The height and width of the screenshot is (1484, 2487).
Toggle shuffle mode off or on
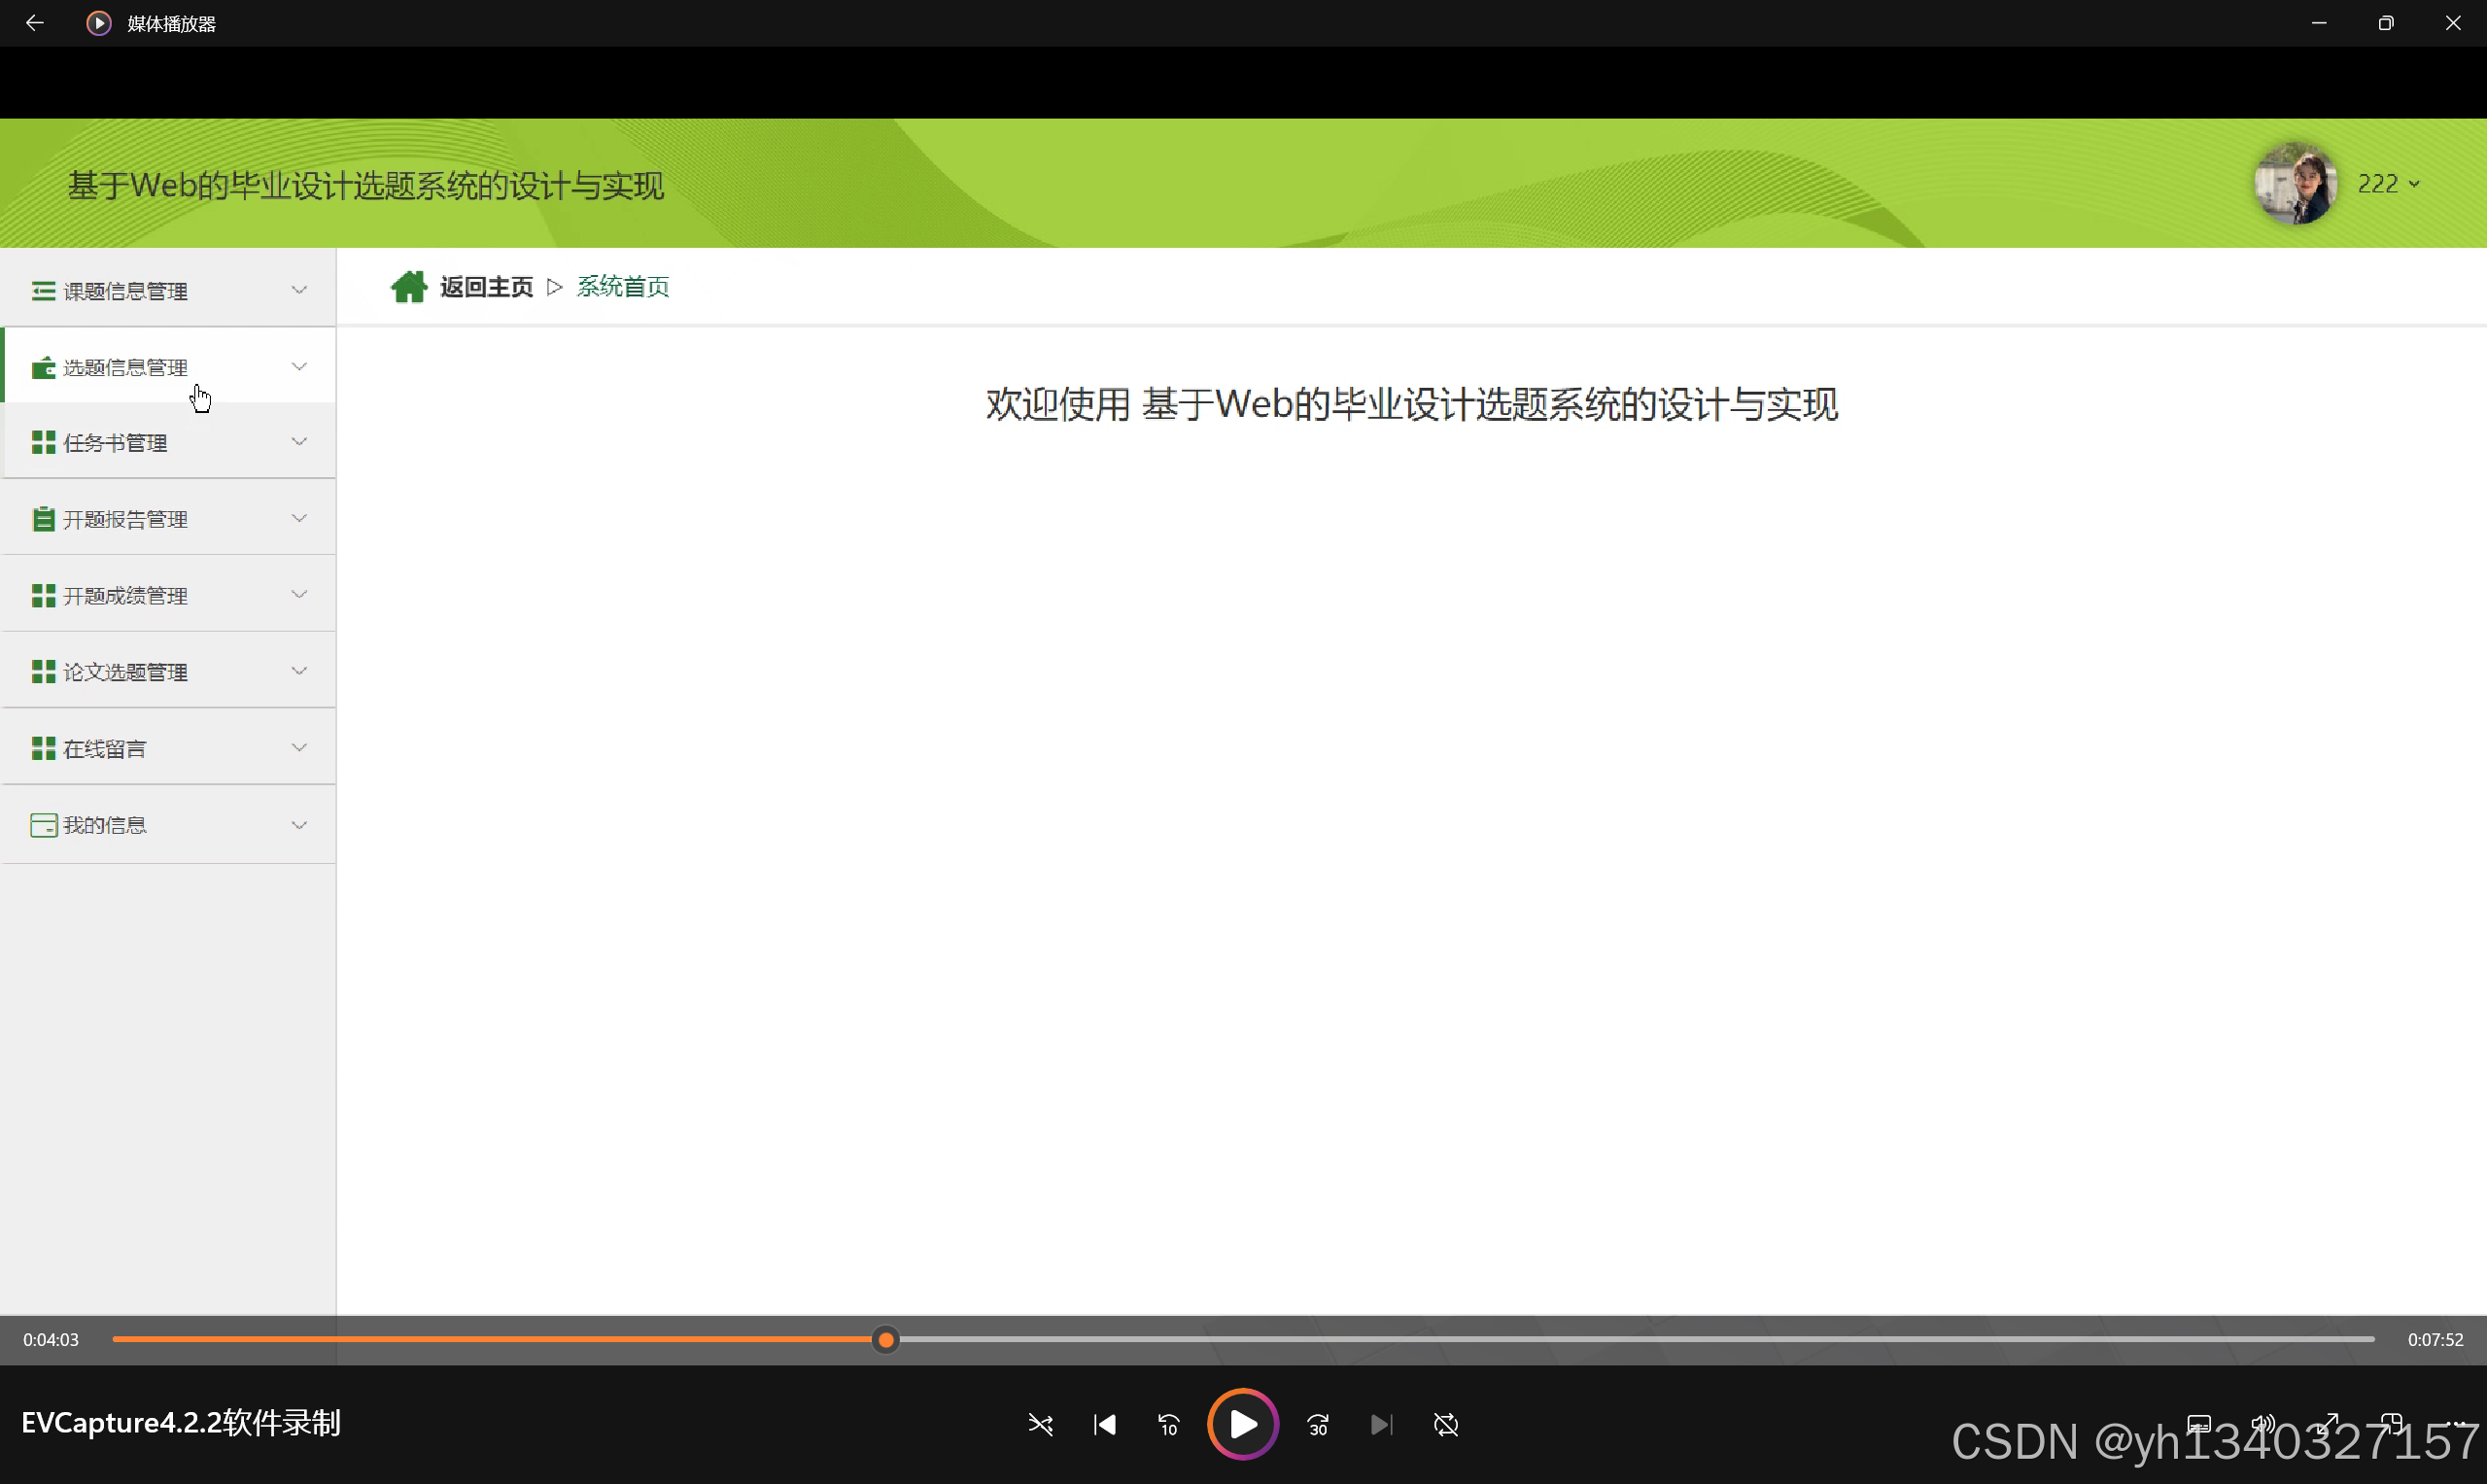pos(1040,1424)
